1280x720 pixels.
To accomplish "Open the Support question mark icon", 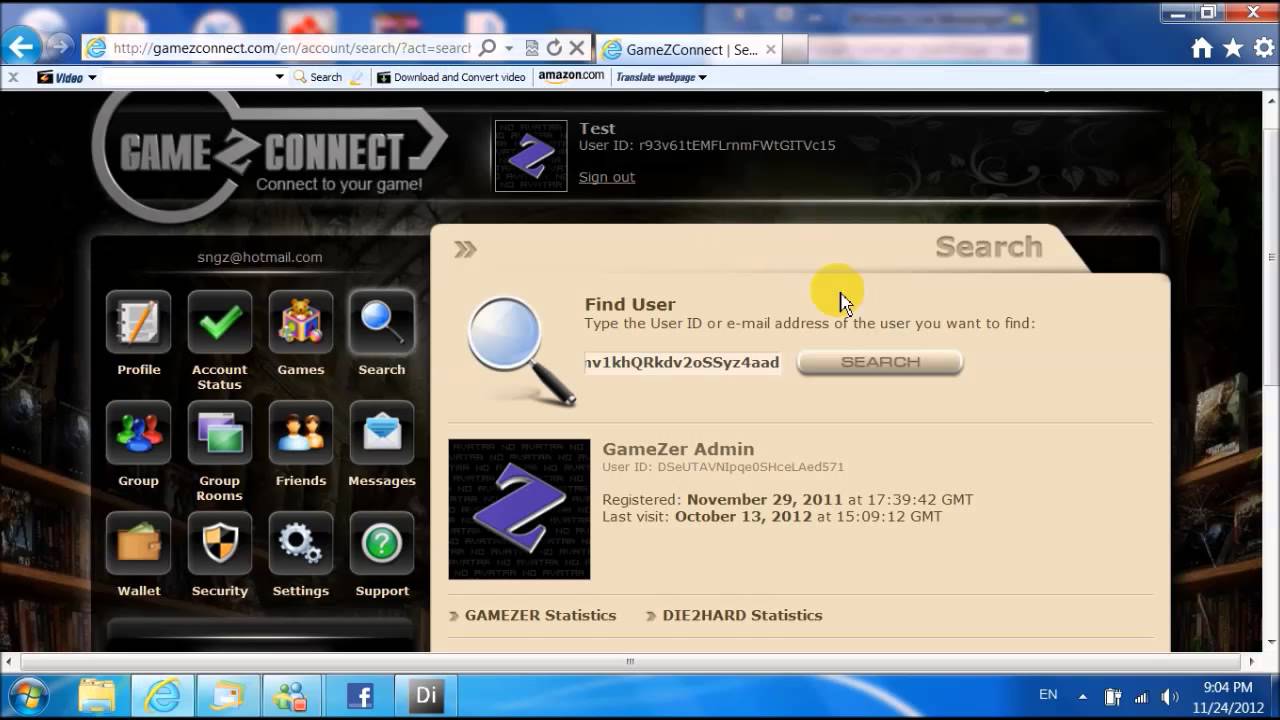I will point(382,544).
